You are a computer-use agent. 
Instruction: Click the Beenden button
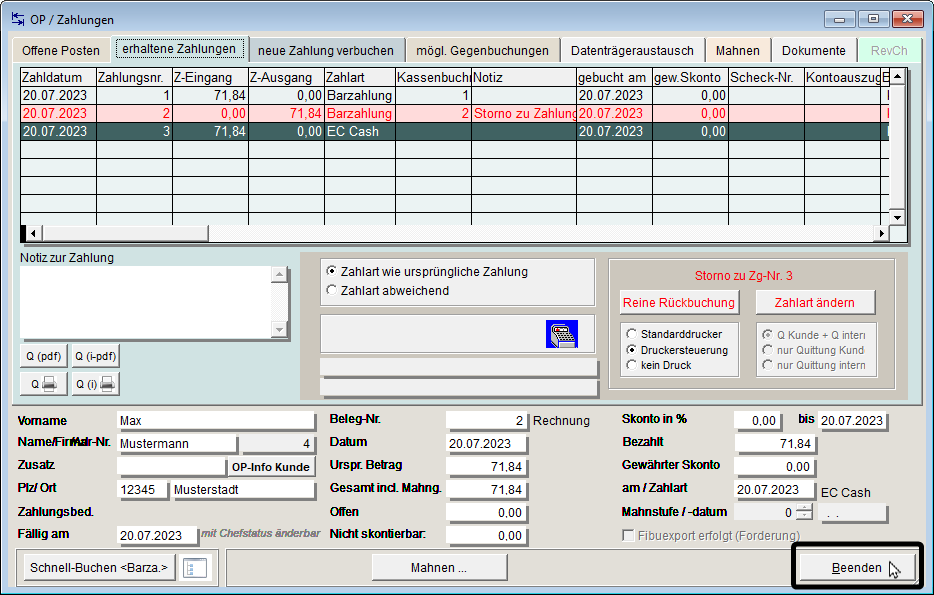tap(857, 568)
